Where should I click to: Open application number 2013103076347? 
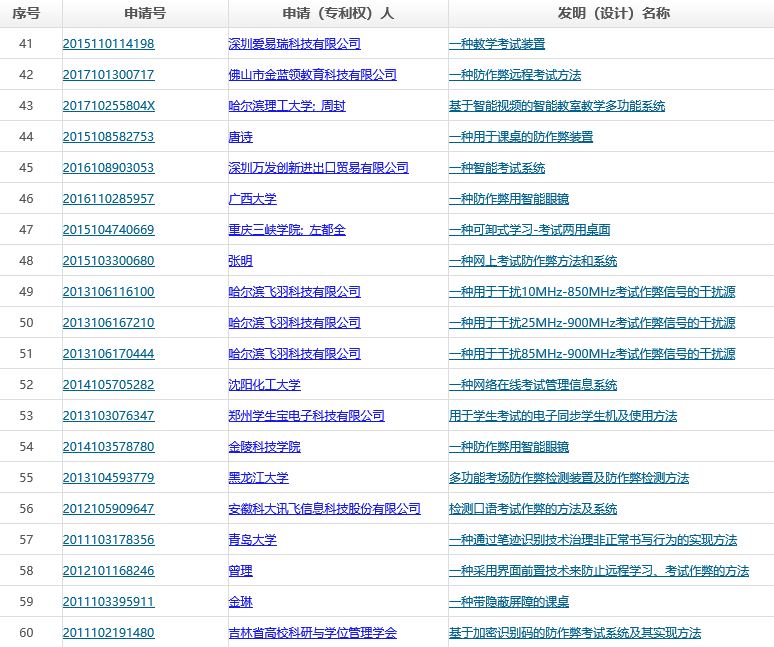click(x=109, y=416)
